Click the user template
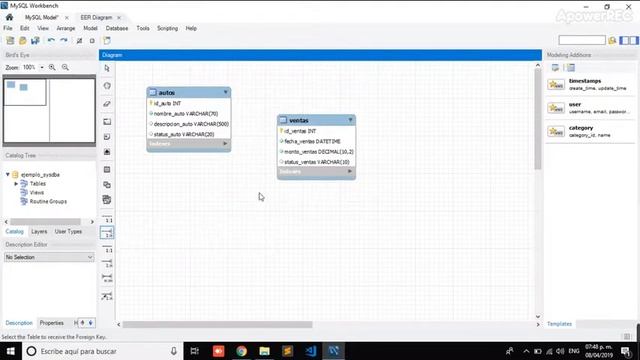This screenshot has width=640, height=360. tap(590, 108)
